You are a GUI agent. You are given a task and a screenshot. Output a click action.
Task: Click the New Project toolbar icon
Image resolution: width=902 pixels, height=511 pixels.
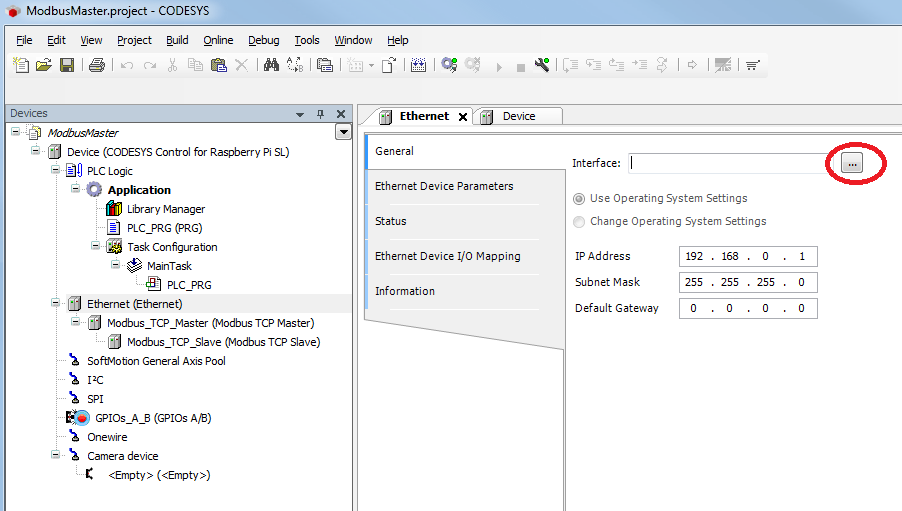(21, 66)
